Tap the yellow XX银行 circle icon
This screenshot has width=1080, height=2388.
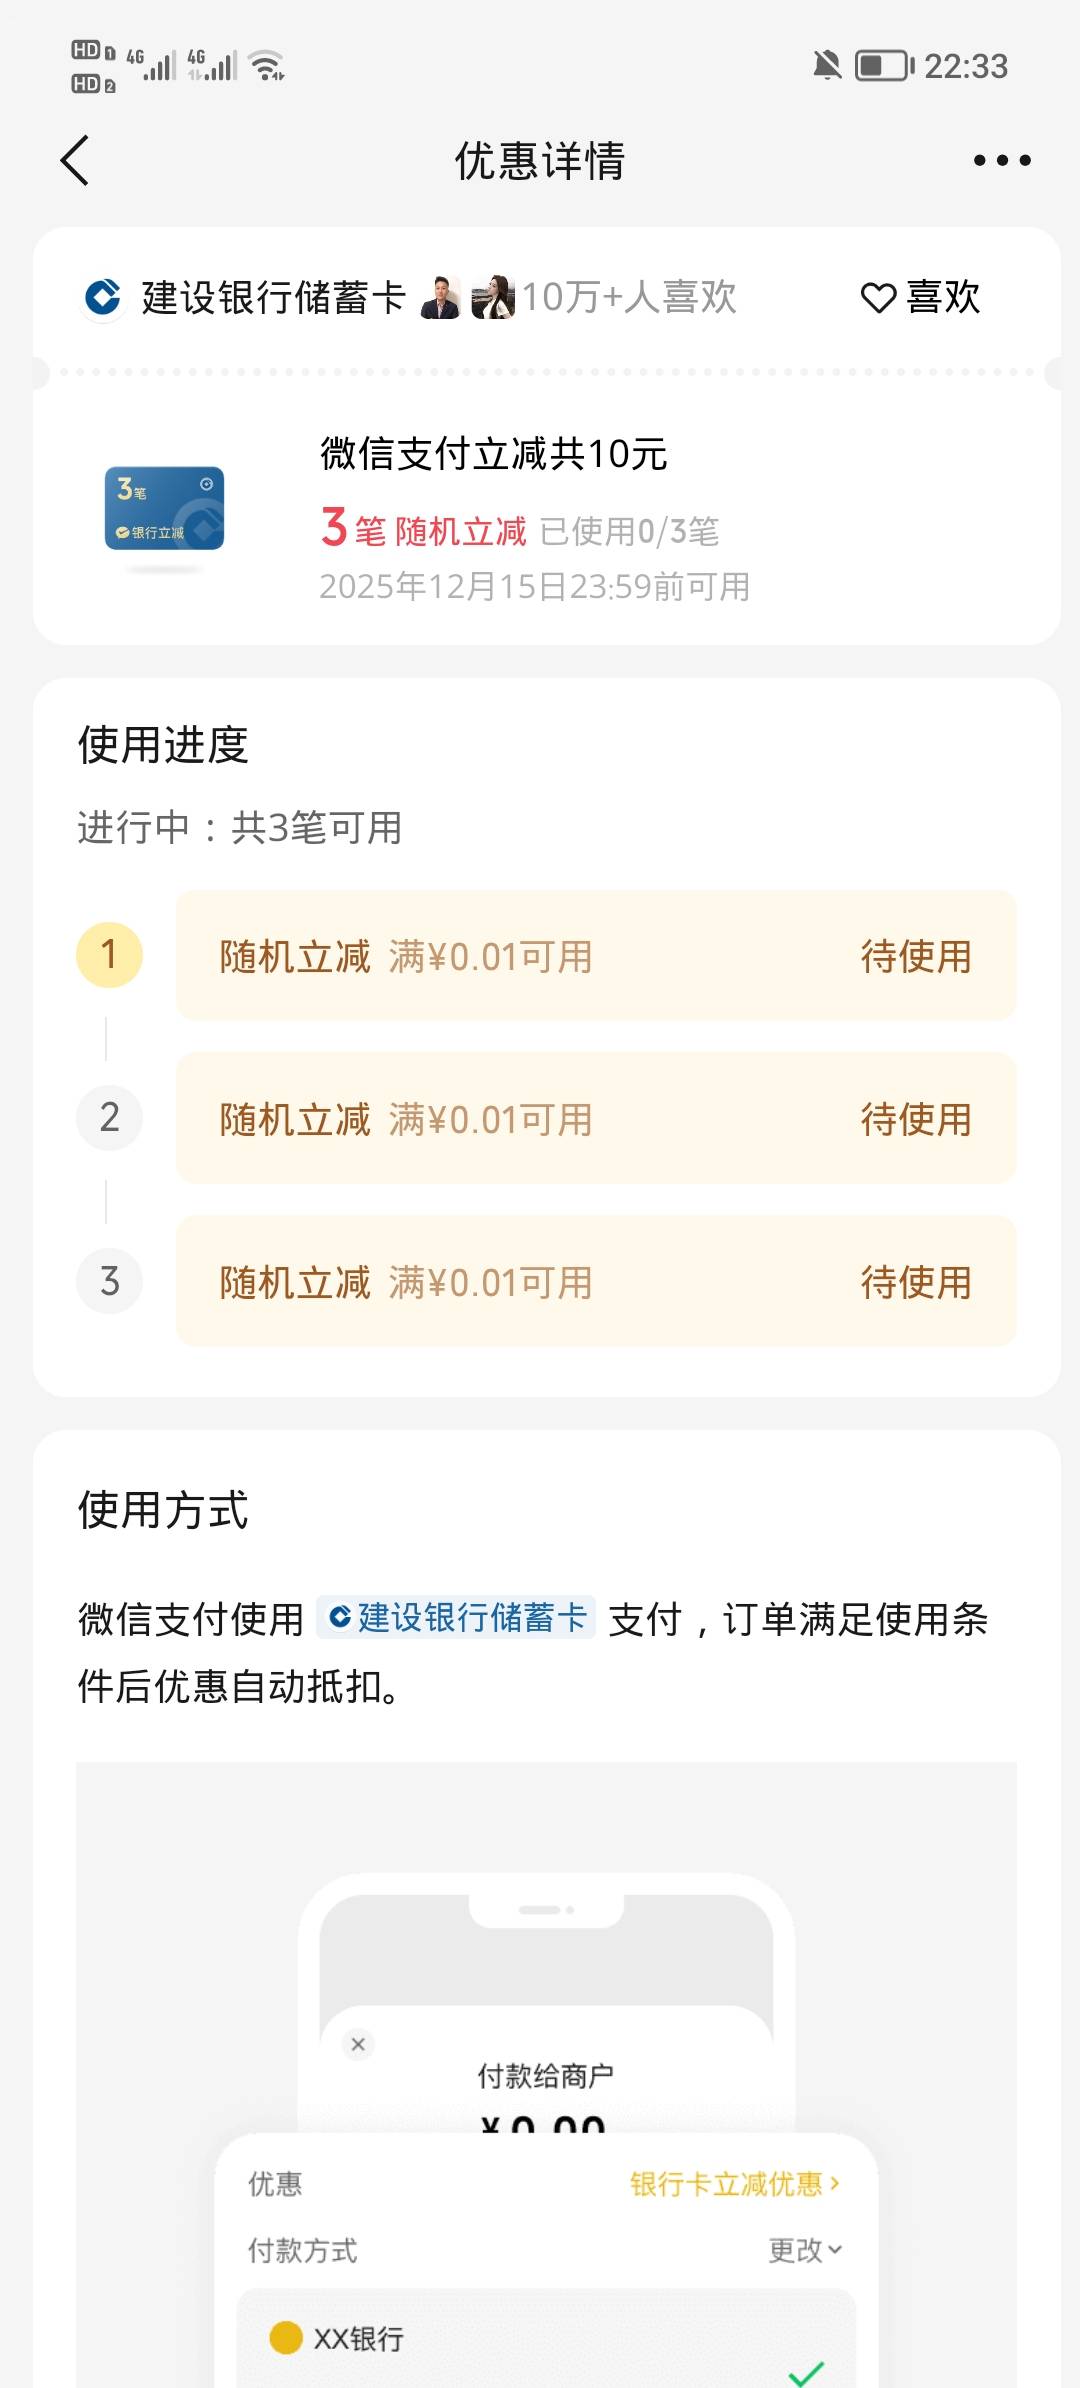click(286, 2338)
